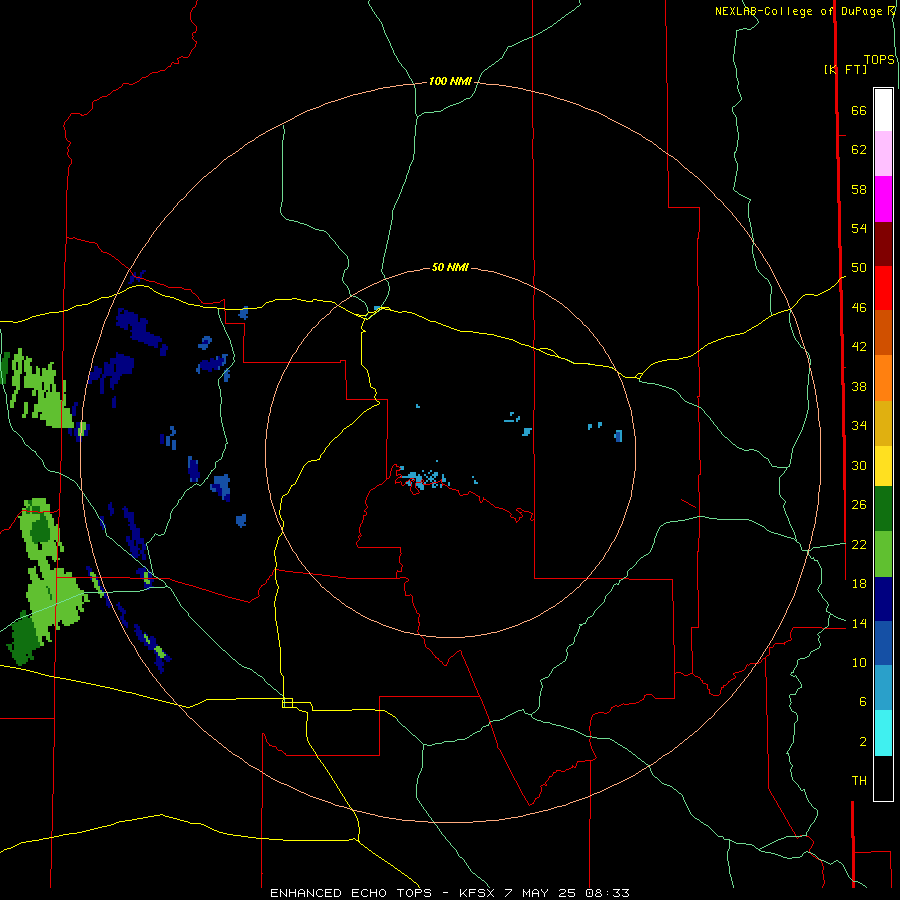Click the dark red legend swatch
The height and width of the screenshot is (900, 900).
click(883, 243)
